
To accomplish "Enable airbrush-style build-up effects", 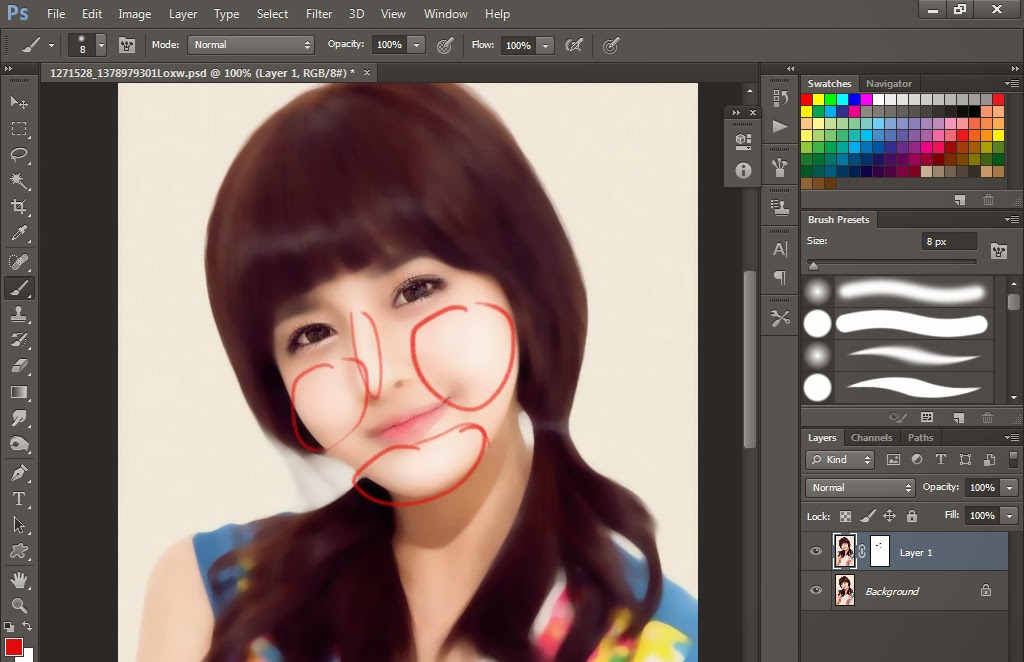I will [x=573, y=45].
